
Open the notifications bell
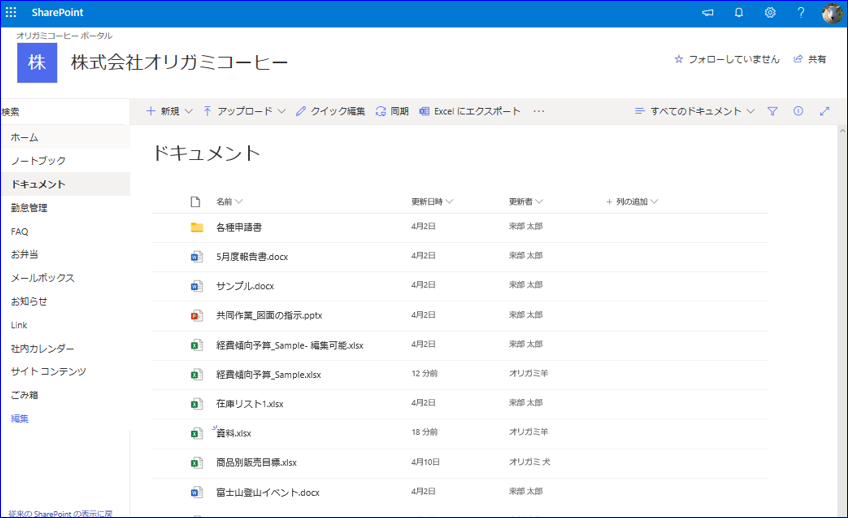coord(739,12)
